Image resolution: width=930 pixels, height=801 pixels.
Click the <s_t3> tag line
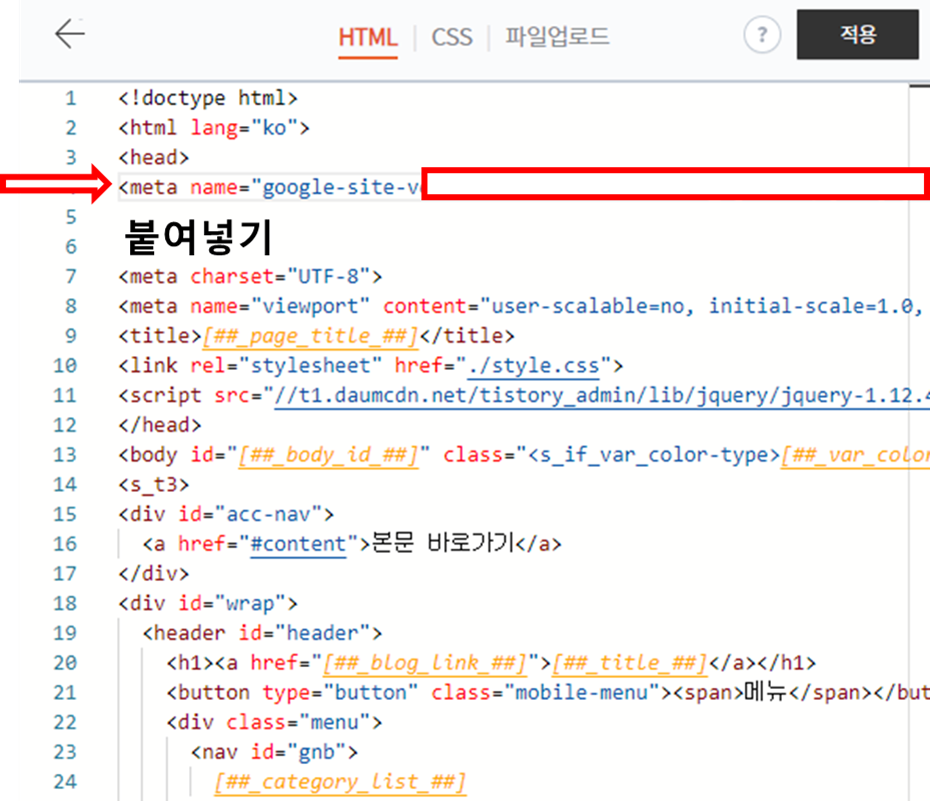(x=154, y=484)
